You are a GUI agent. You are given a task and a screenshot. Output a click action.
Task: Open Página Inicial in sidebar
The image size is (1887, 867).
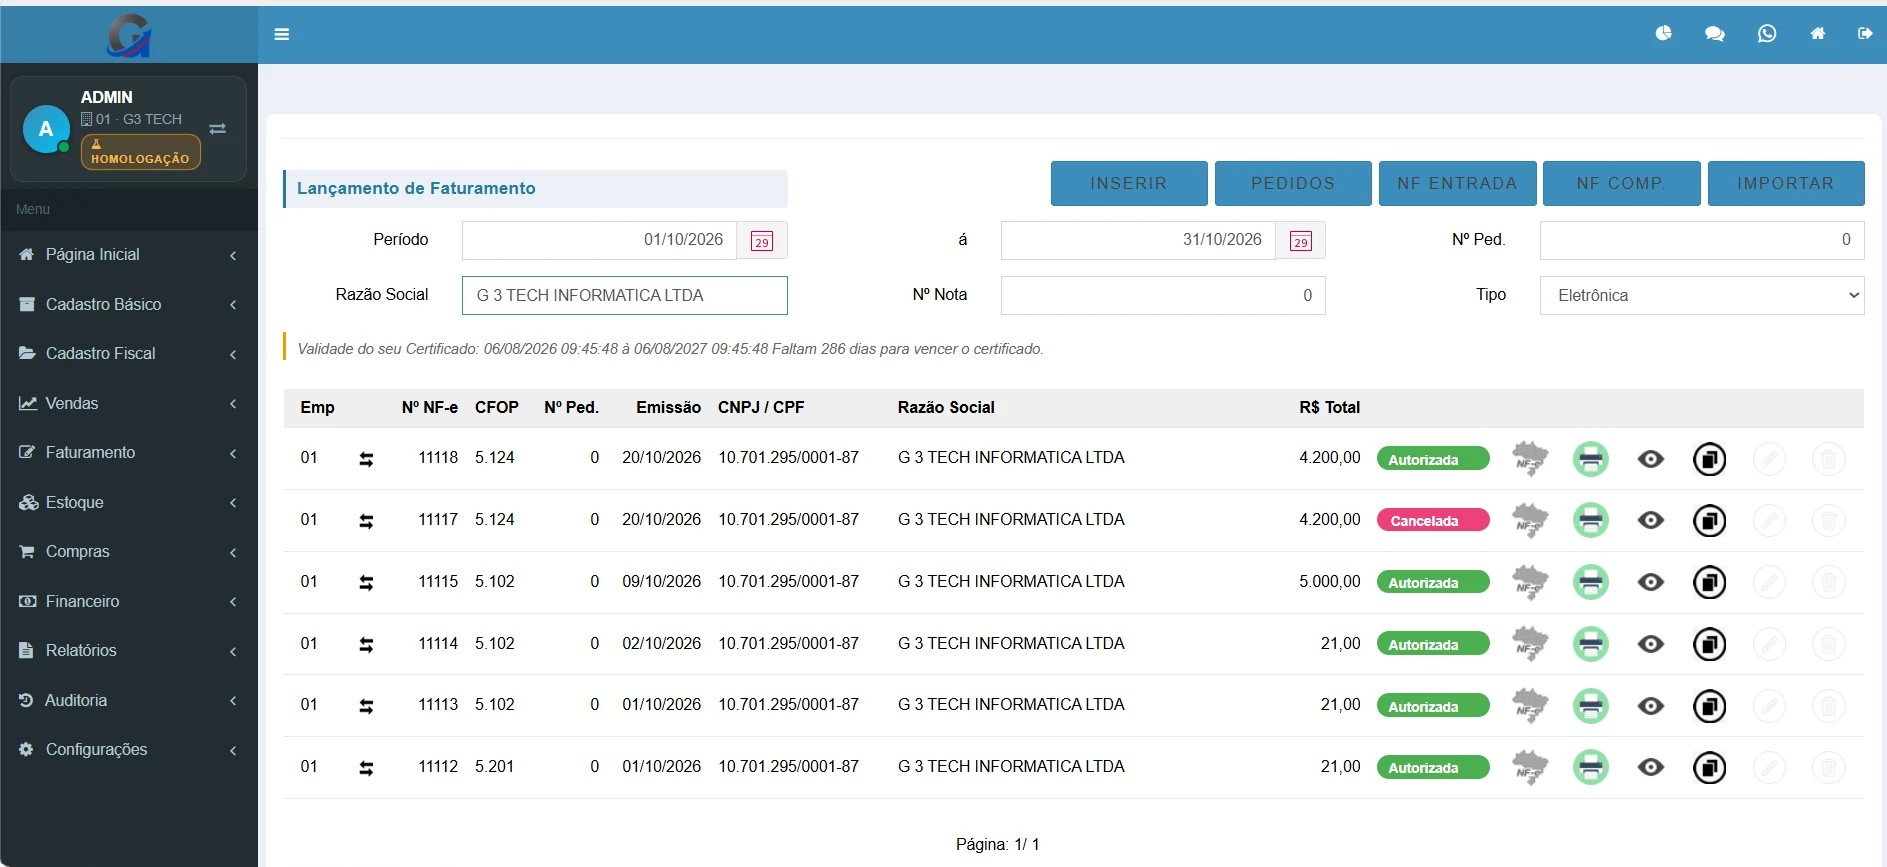click(x=129, y=254)
